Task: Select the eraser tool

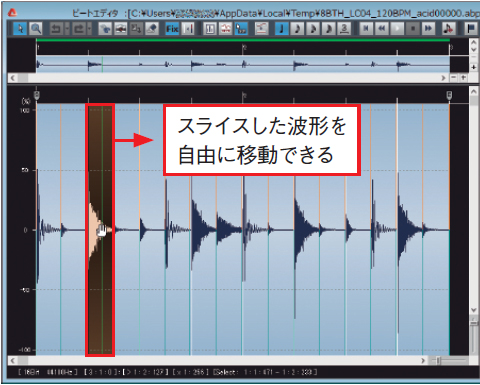Action: point(152,29)
